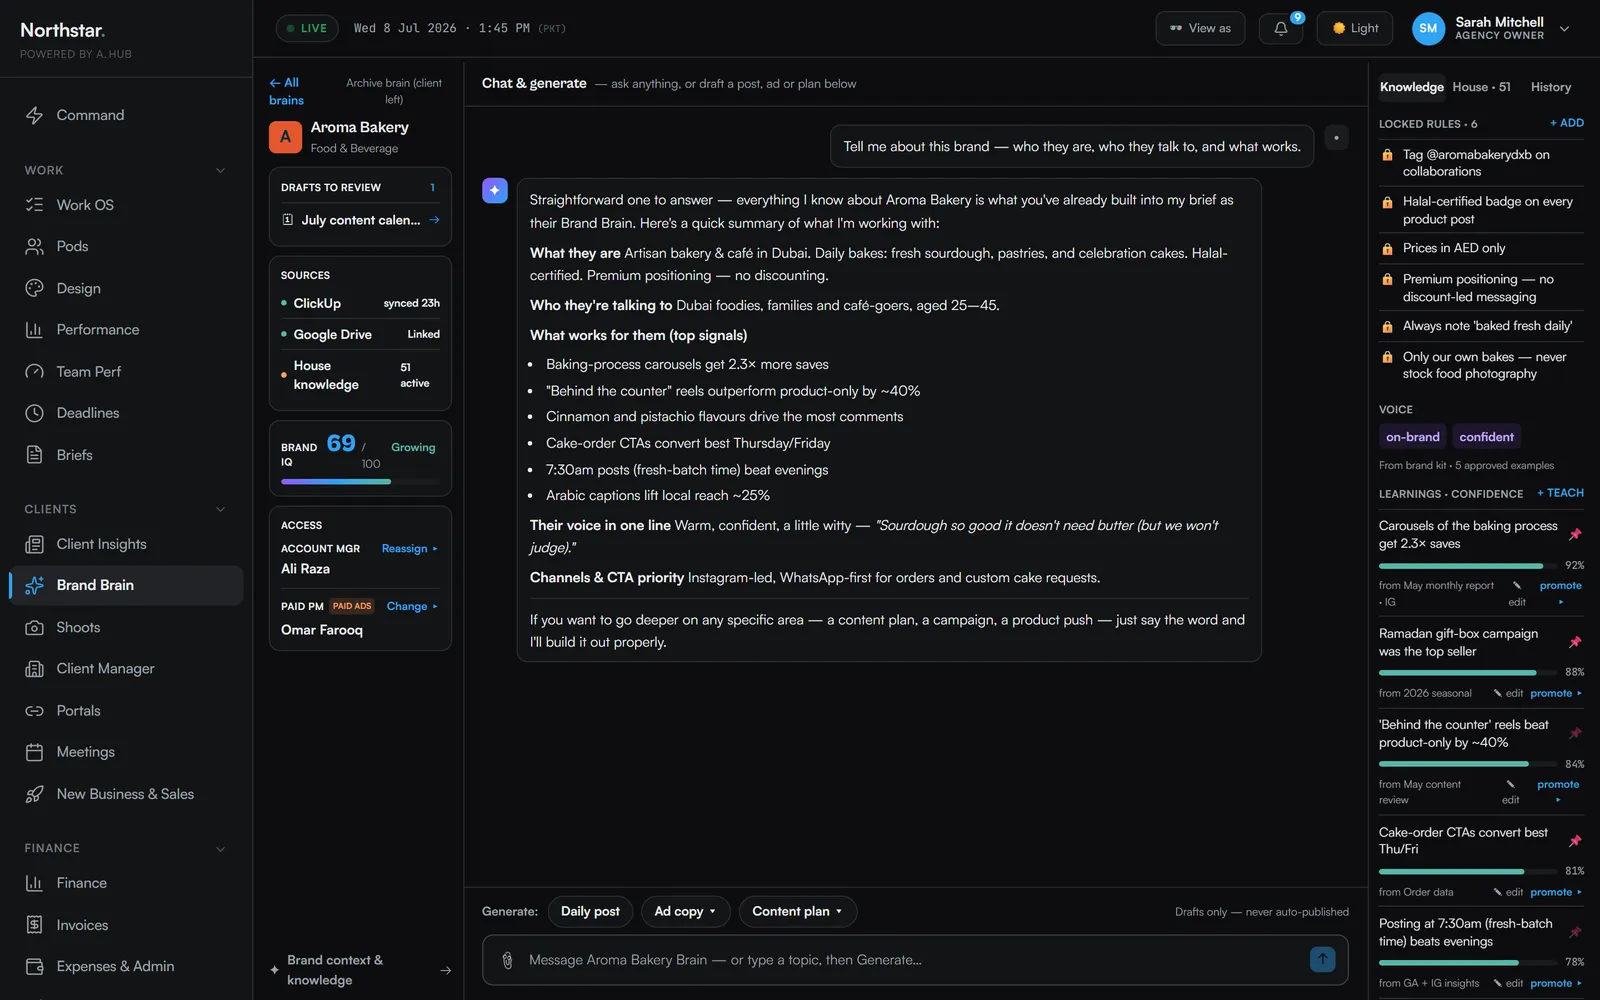Toggle Light theme mode

tap(1355, 28)
